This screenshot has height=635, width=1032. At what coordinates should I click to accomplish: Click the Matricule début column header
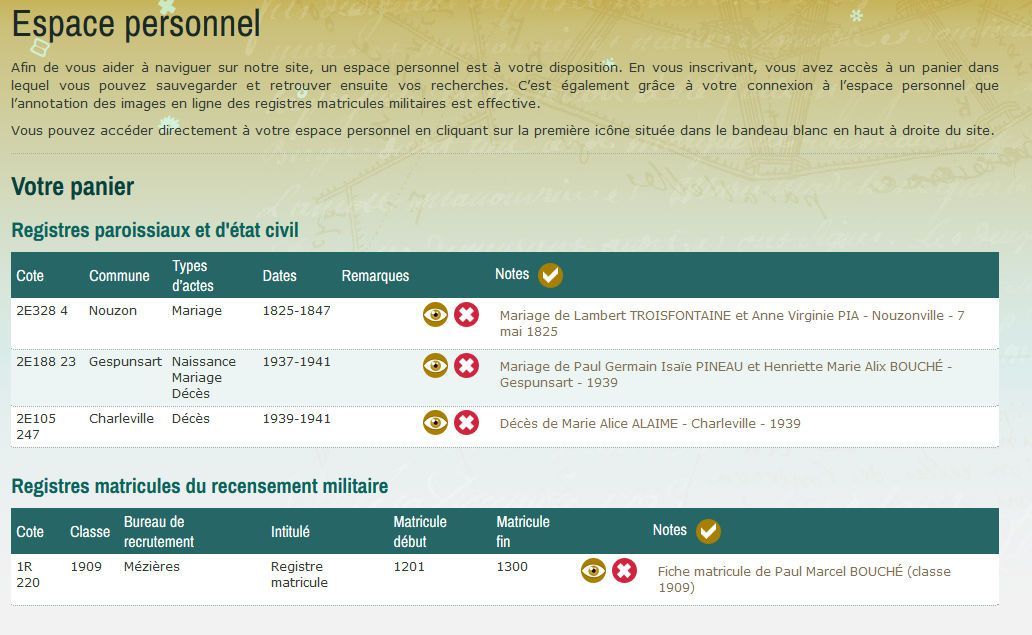[x=420, y=531]
